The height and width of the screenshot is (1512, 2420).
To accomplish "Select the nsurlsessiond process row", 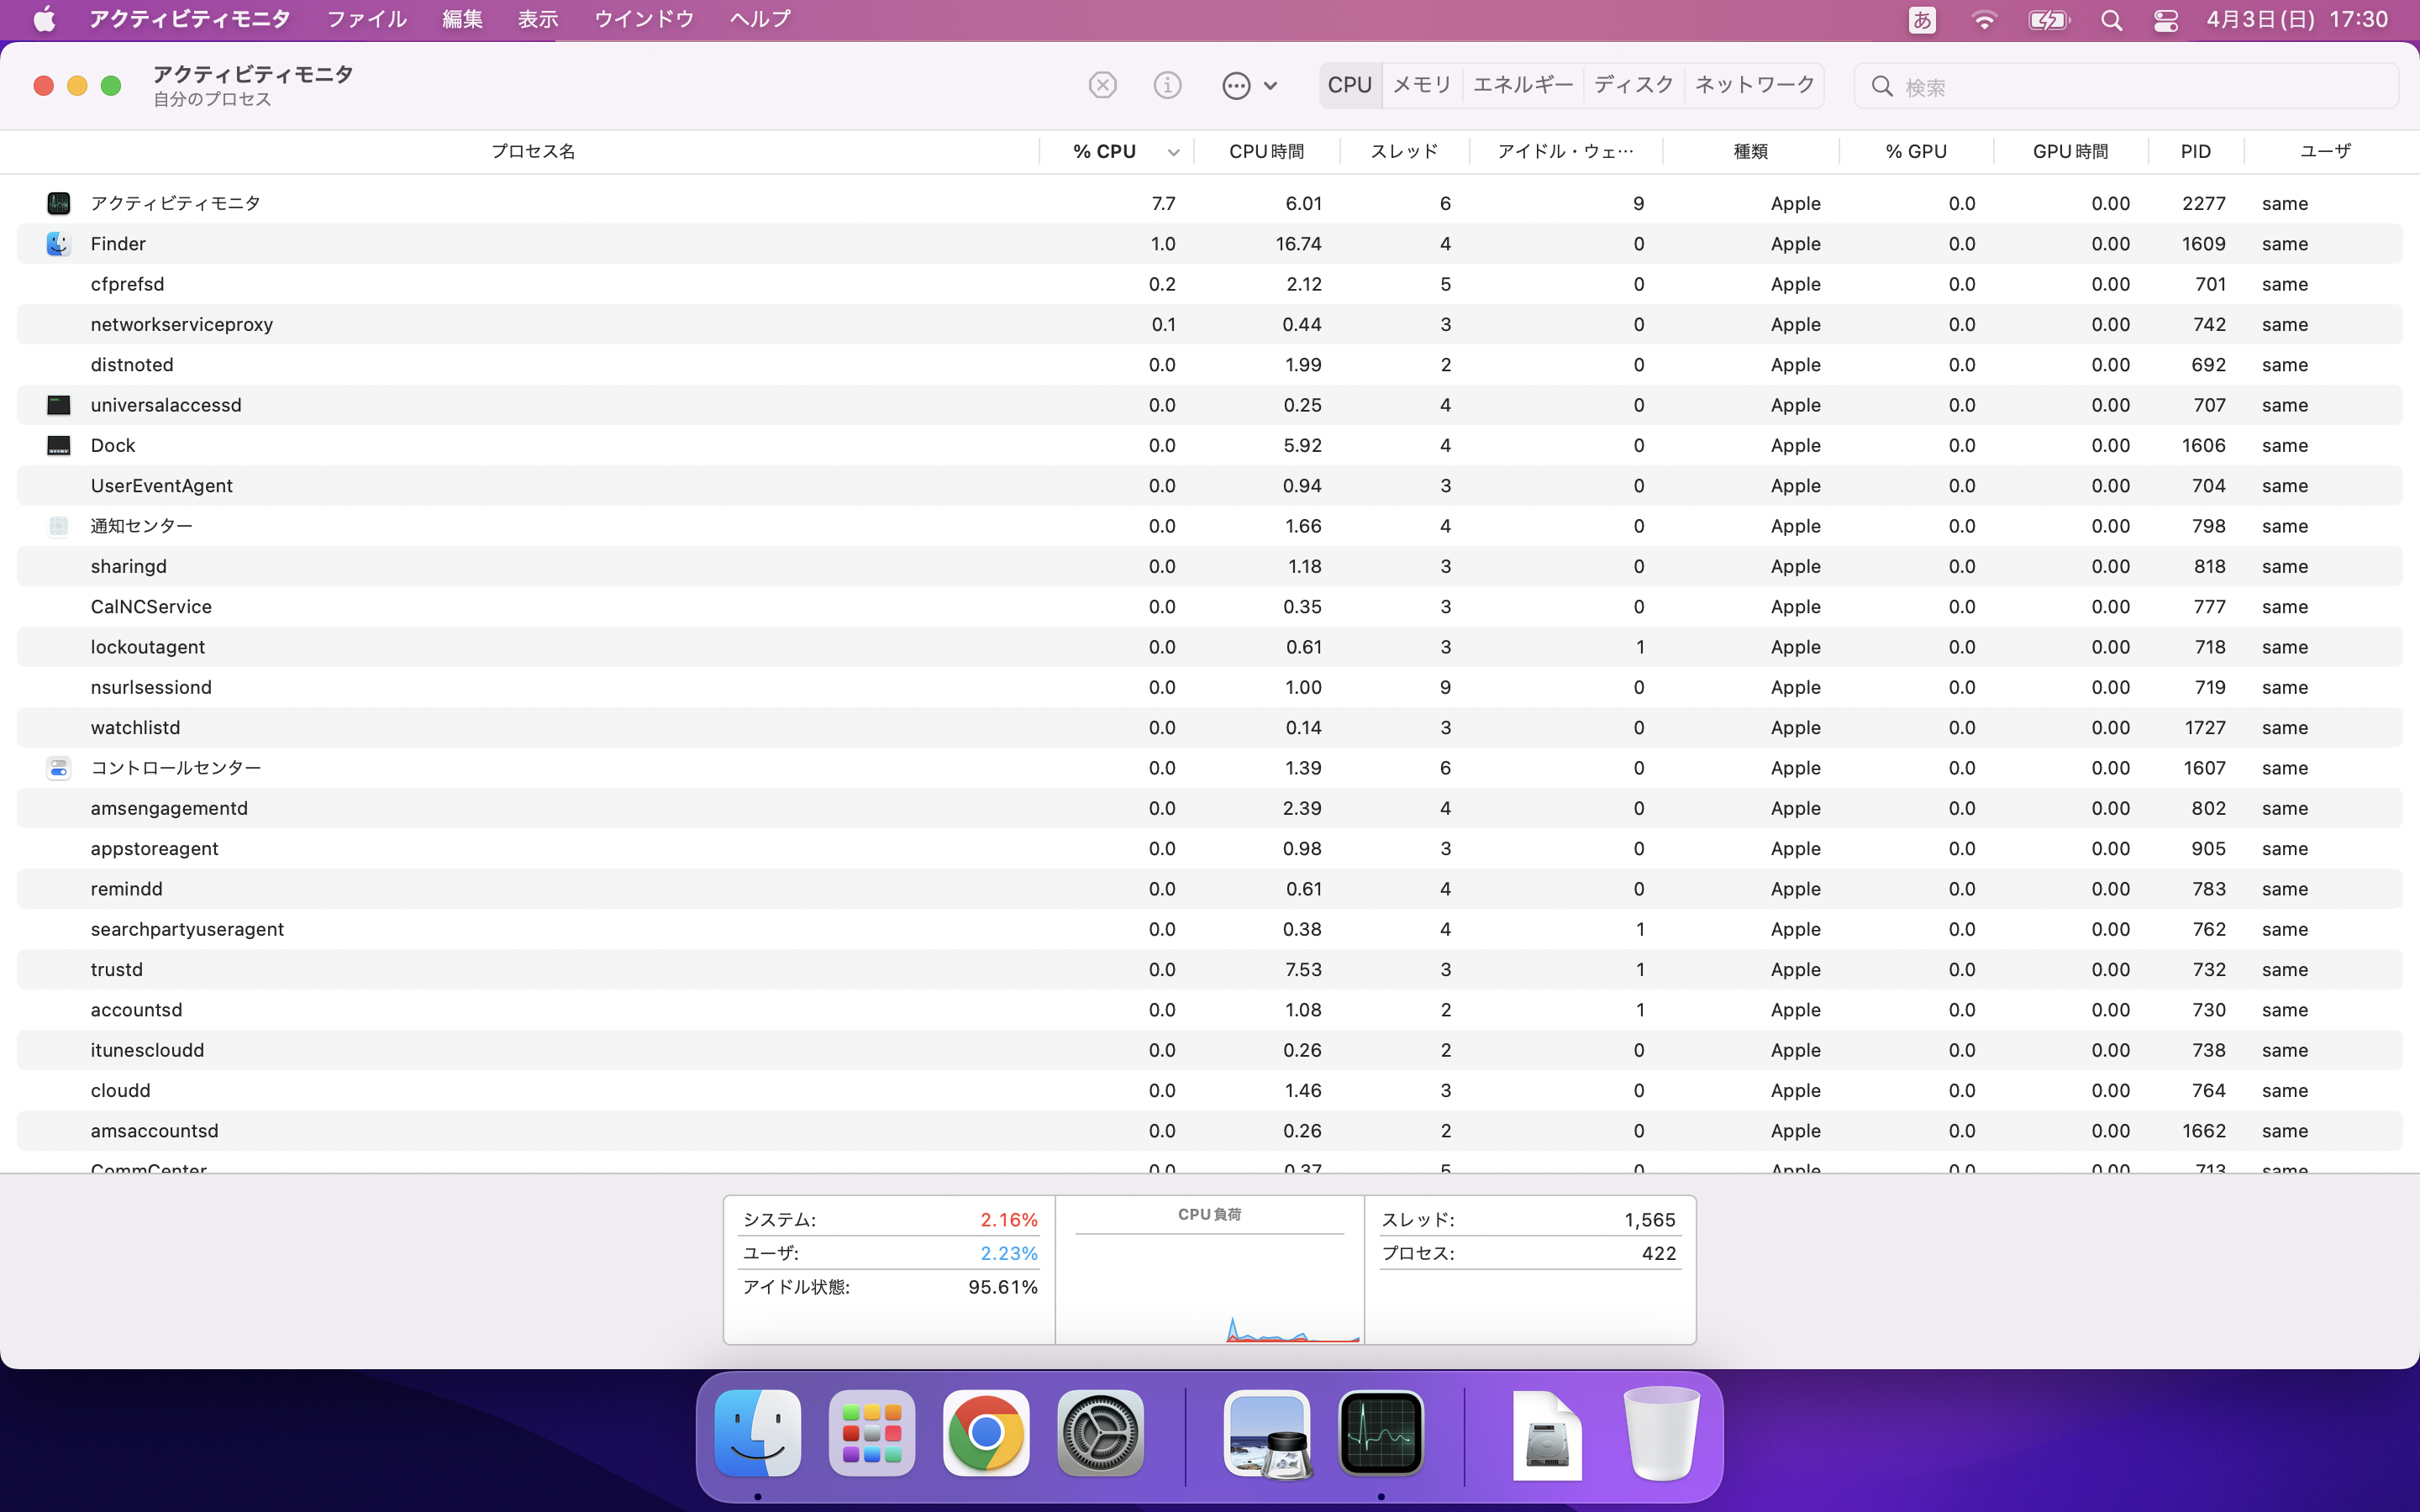I will pos(1209,687).
